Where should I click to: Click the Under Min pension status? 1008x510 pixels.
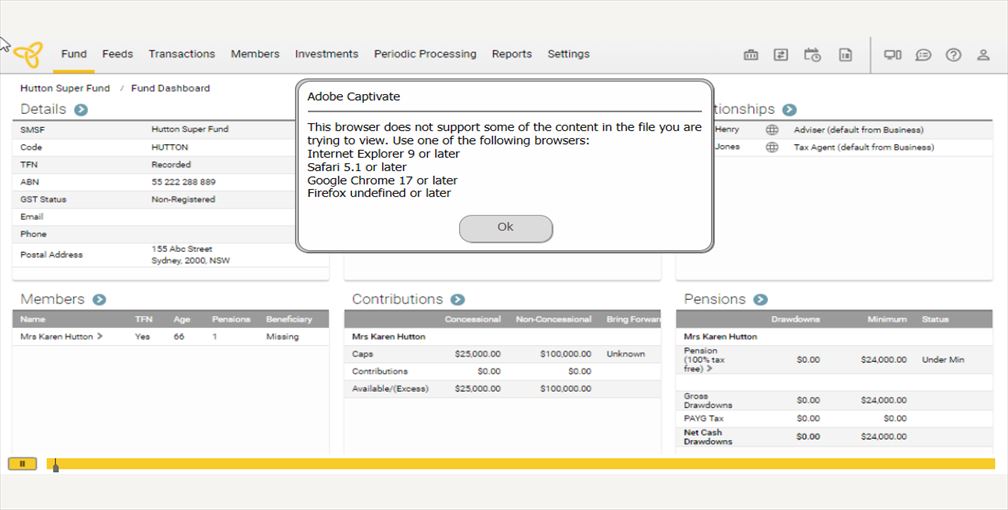[943, 360]
